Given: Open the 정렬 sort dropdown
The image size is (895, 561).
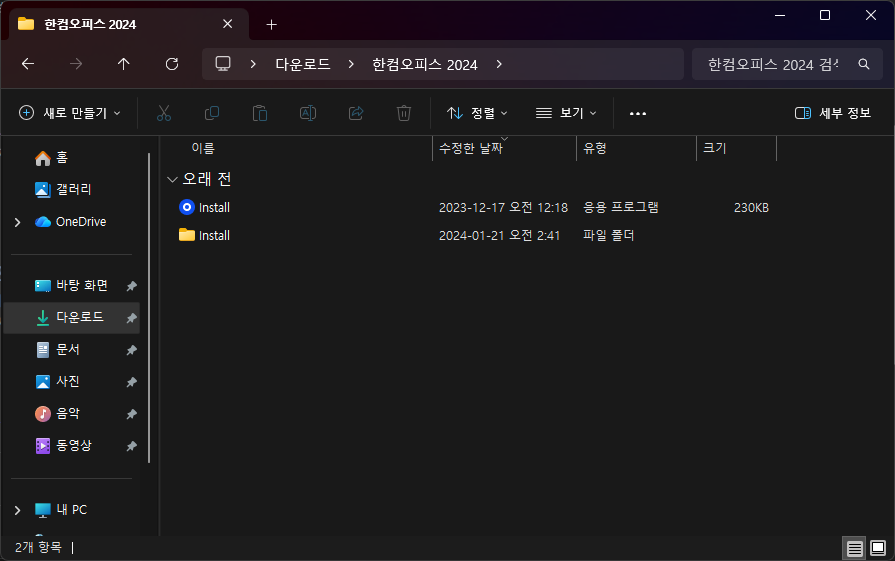Looking at the screenshot, I should [x=477, y=113].
